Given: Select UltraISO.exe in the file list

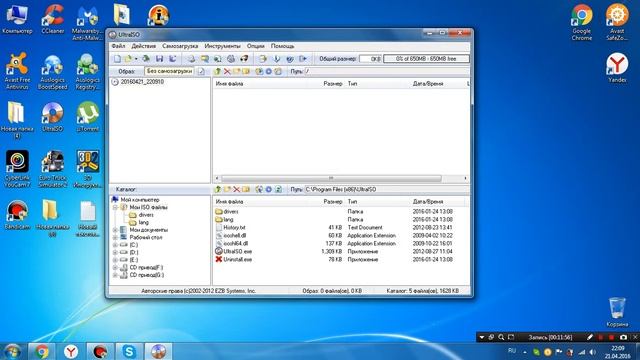Looking at the screenshot, I should click(x=238, y=251).
